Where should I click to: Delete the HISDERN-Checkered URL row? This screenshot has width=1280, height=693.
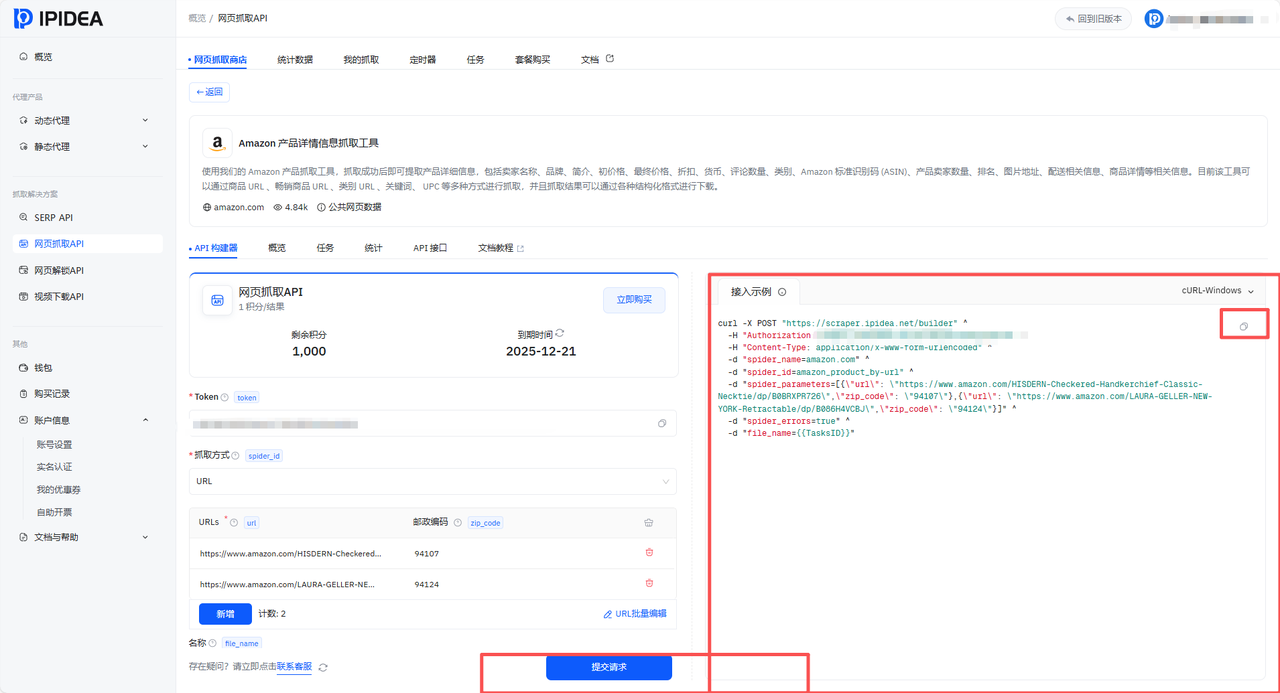[649, 552]
